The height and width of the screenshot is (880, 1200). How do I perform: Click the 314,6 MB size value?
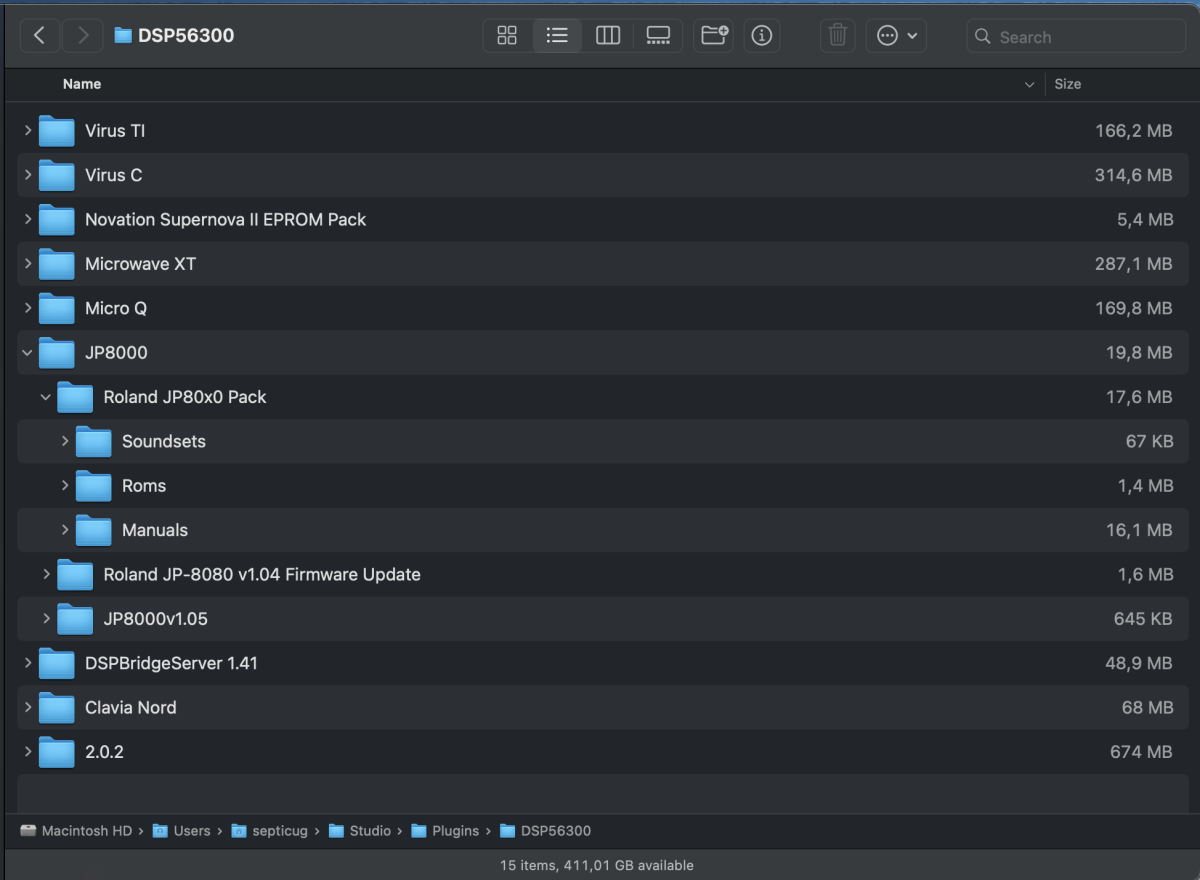[1133, 175]
